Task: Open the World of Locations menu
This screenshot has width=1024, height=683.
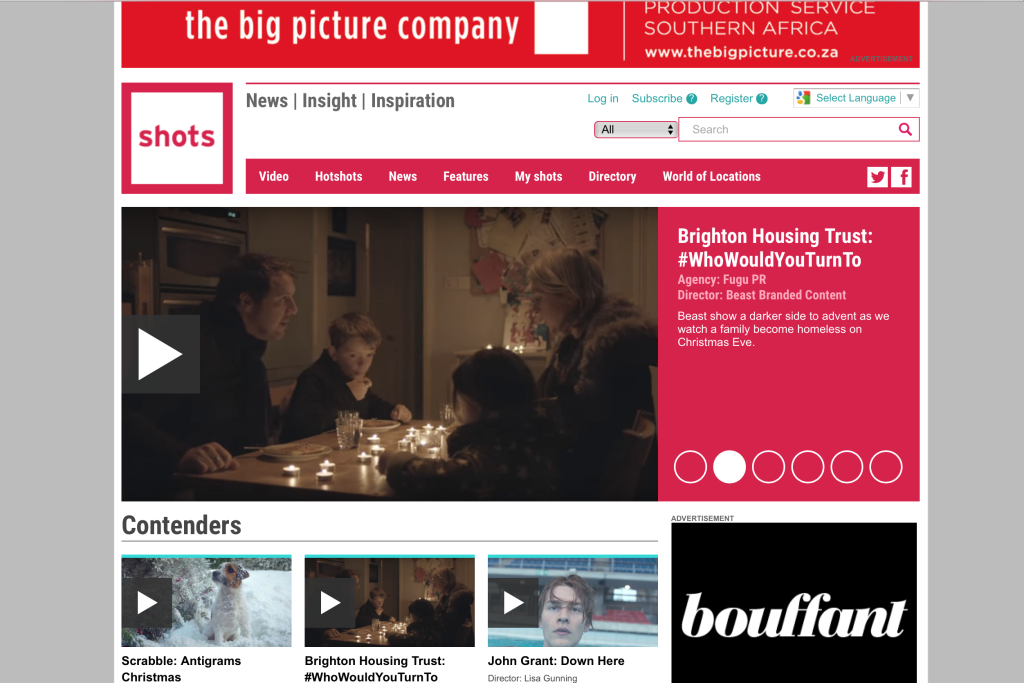Action: coord(711,176)
